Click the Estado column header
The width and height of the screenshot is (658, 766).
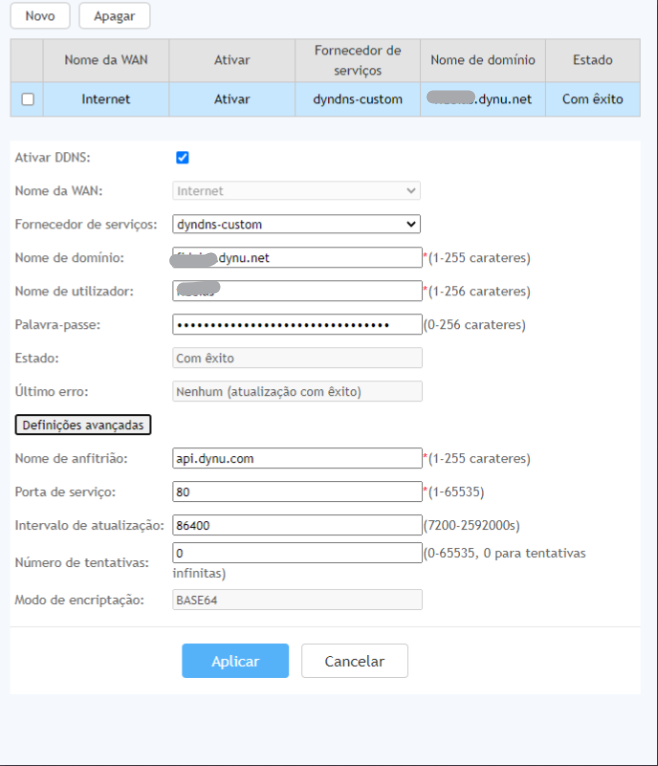pos(592,60)
